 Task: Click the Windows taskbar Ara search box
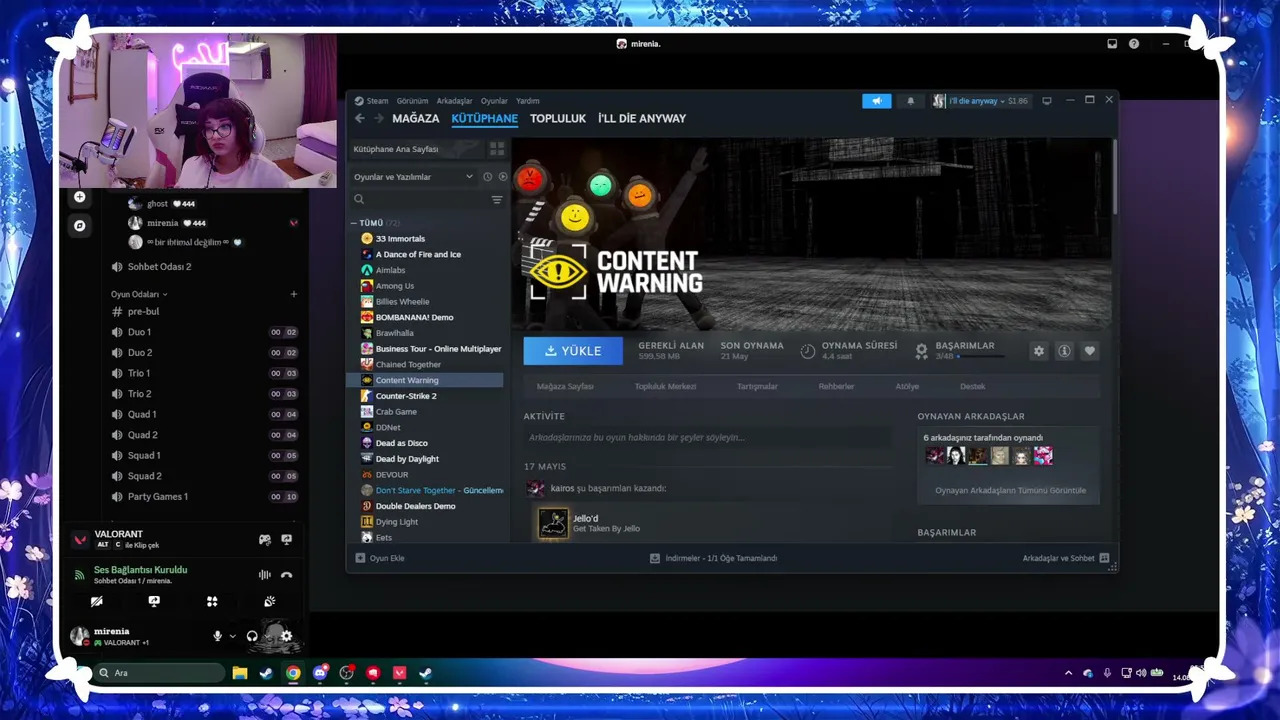160,673
